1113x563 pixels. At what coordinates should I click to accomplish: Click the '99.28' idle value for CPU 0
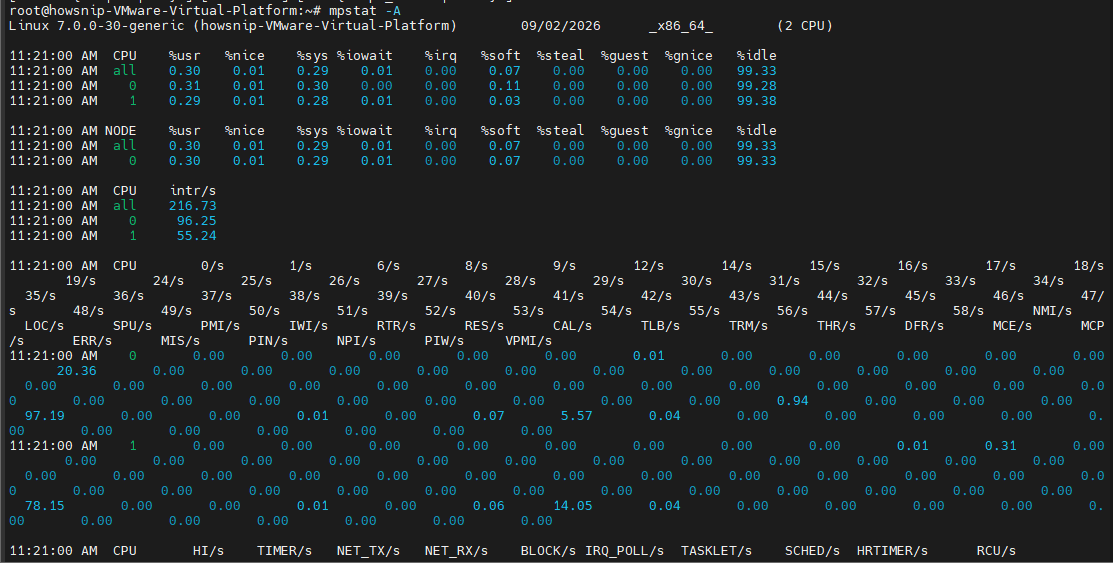tap(757, 86)
